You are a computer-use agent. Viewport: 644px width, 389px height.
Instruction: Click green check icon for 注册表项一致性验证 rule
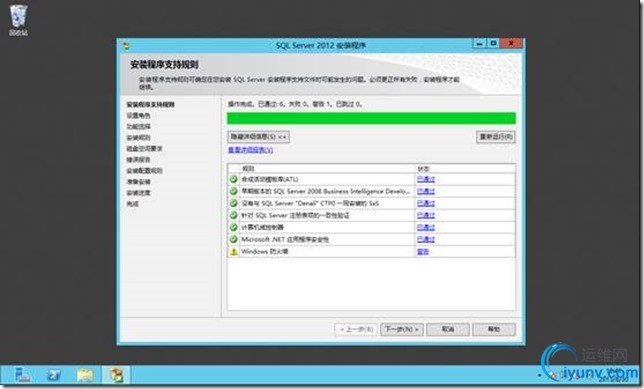coord(233,215)
